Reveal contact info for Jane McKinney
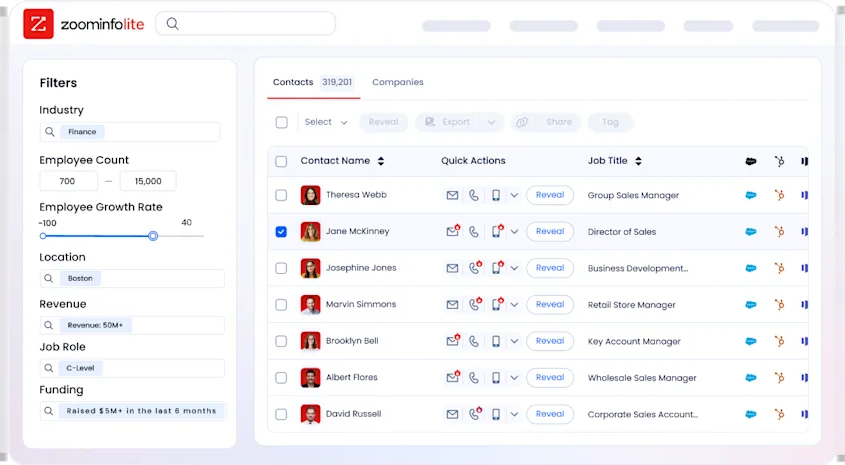 tap(550, 232)
